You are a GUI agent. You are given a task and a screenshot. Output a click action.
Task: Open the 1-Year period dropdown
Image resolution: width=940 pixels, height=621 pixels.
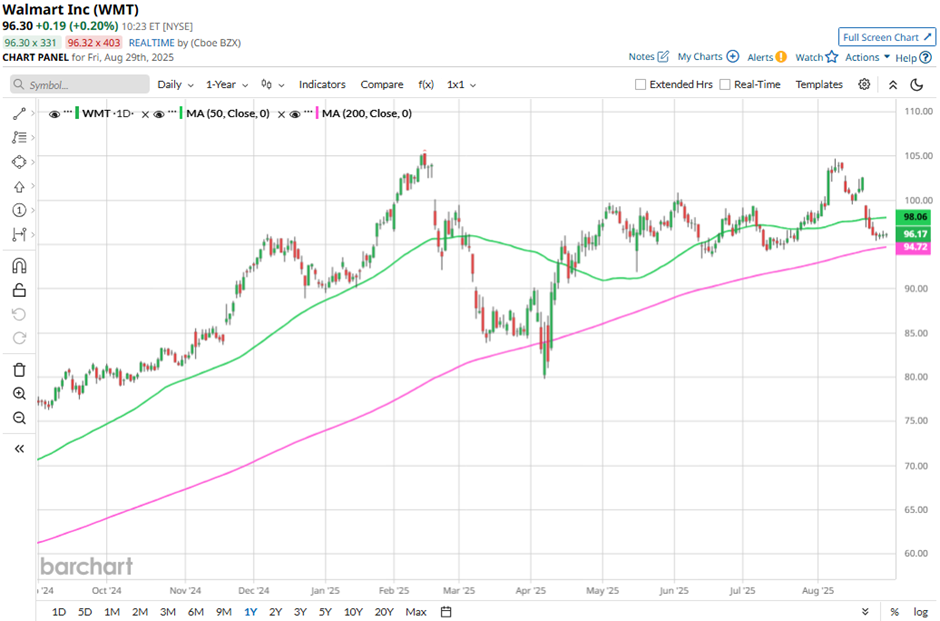[227, 85]
